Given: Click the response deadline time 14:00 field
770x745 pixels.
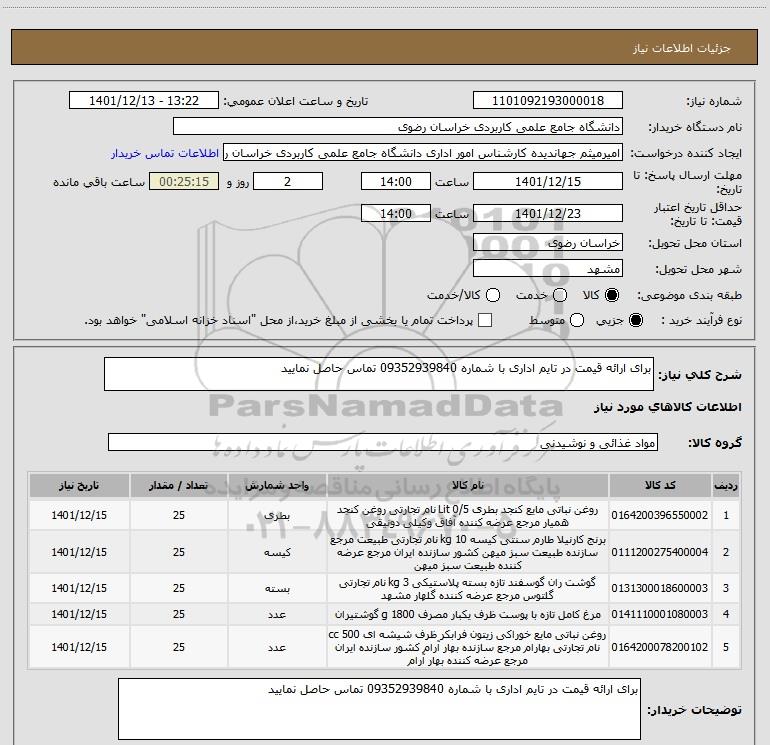Looking at the screenshot, I should (396, 181).
